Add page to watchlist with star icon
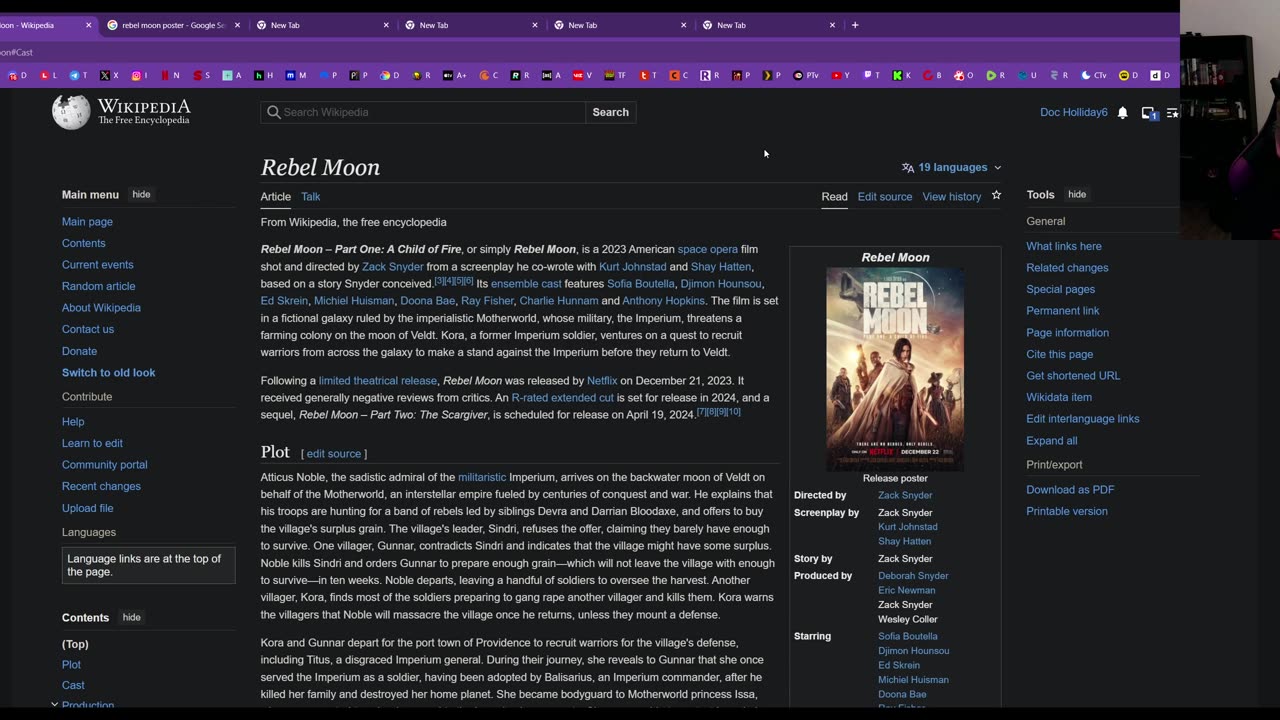The height and width of the screenshot is (720, 1280). coord(996,196)
